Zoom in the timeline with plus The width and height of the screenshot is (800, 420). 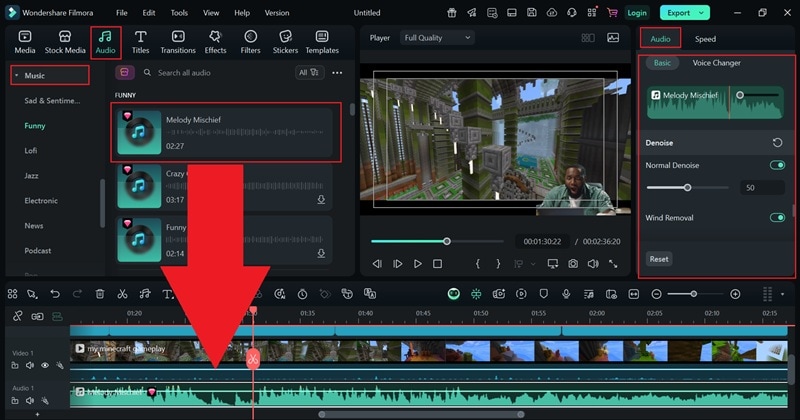(735, 294)
